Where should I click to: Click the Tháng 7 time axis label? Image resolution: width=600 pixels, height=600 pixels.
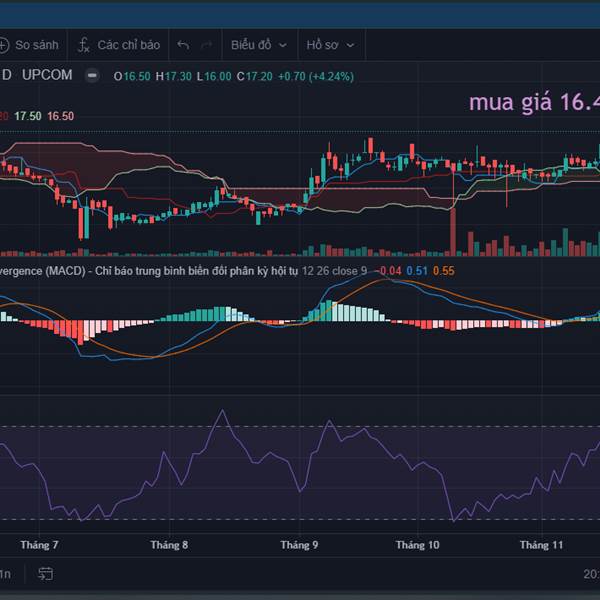pos(39,545)
